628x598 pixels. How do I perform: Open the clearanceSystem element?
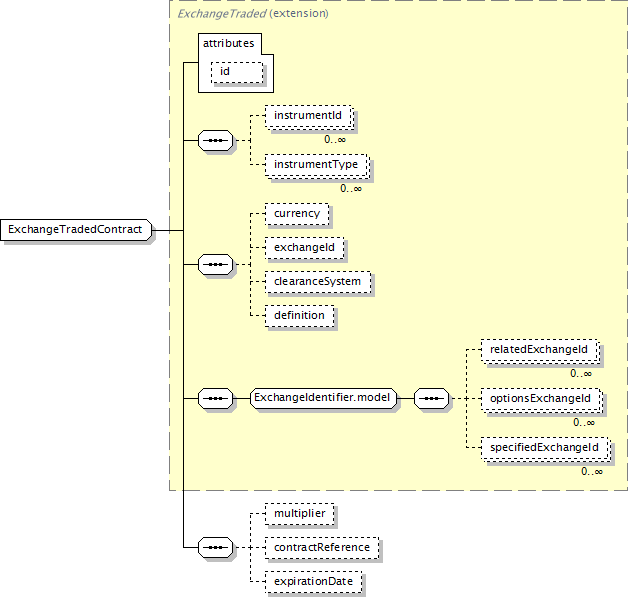click(316, 281)
